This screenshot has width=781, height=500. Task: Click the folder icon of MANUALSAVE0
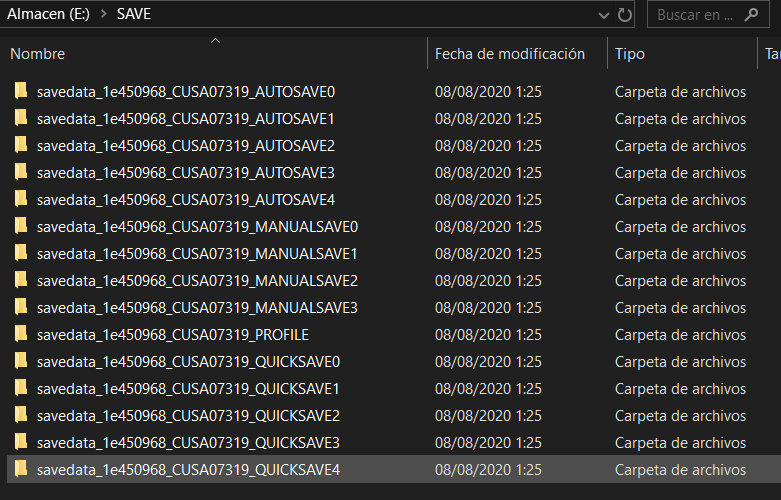pos(21,226)
